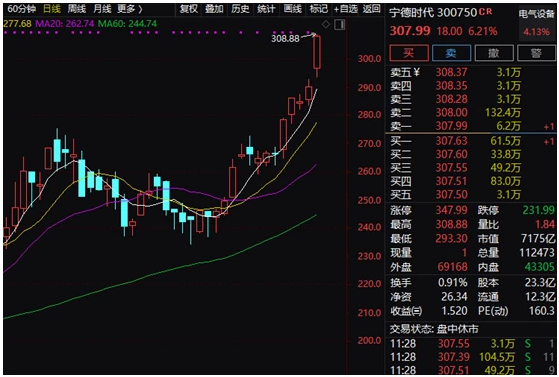The width and height of the screenshot is (559, 377).
Task: Click 返回 to go back
Action: [371, 9]
